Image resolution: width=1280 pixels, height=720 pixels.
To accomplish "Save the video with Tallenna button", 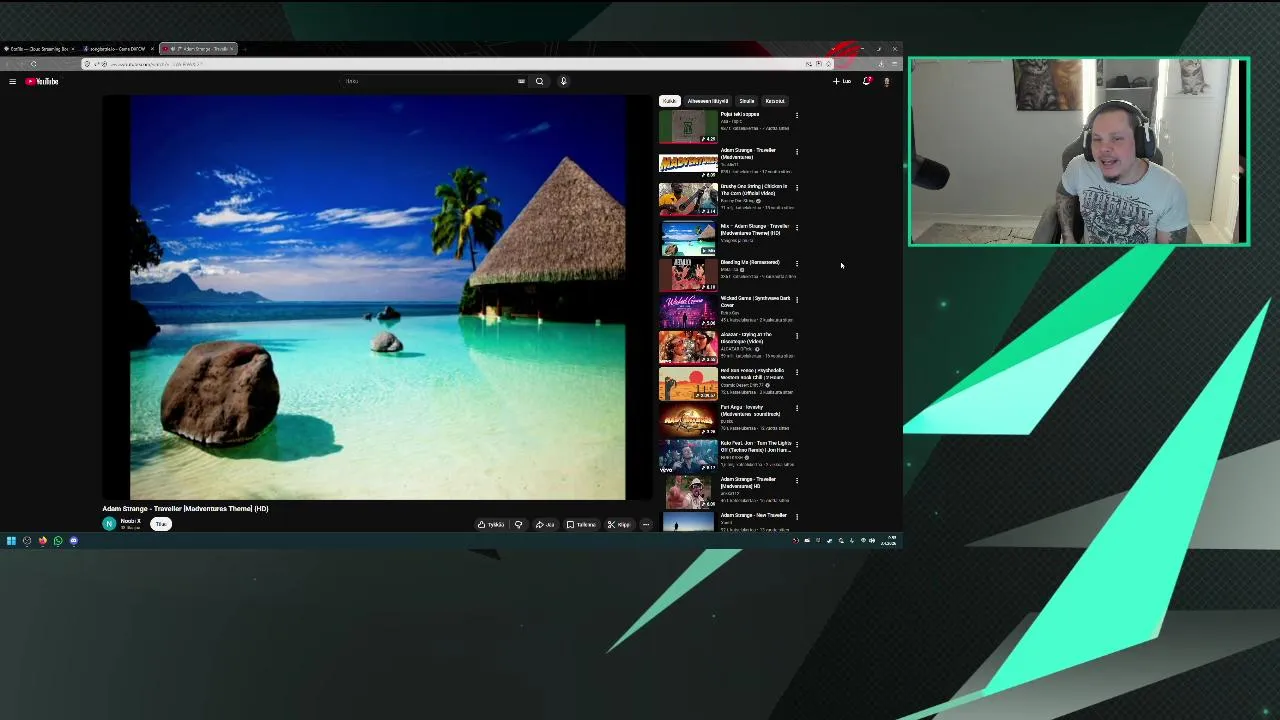I will tap(581, 524).
